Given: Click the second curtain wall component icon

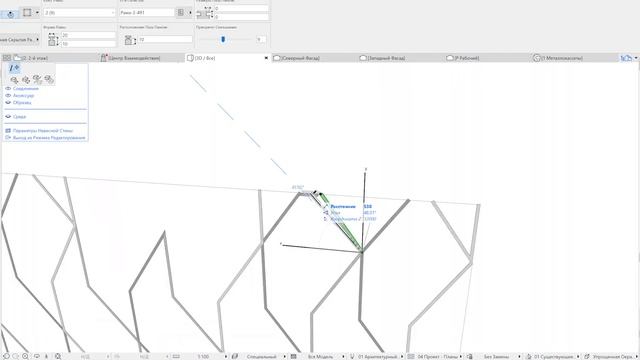Looking at the screenshot, I should tap(26, 80).
